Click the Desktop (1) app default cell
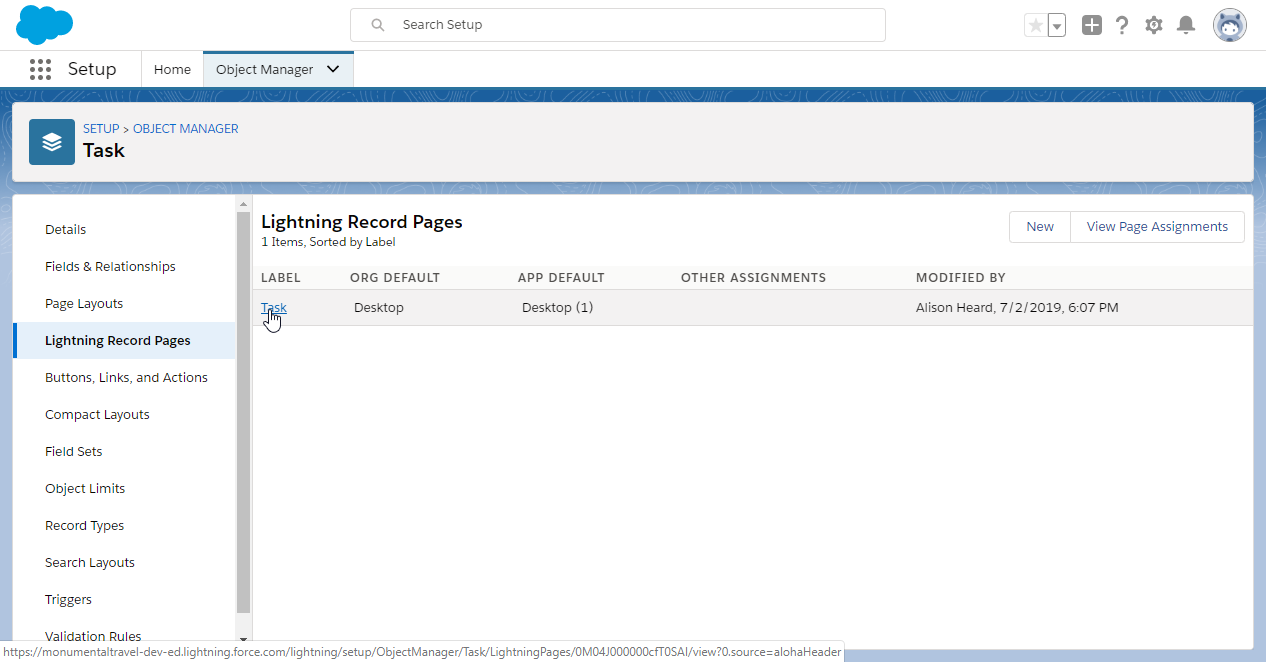 [557, 308]
